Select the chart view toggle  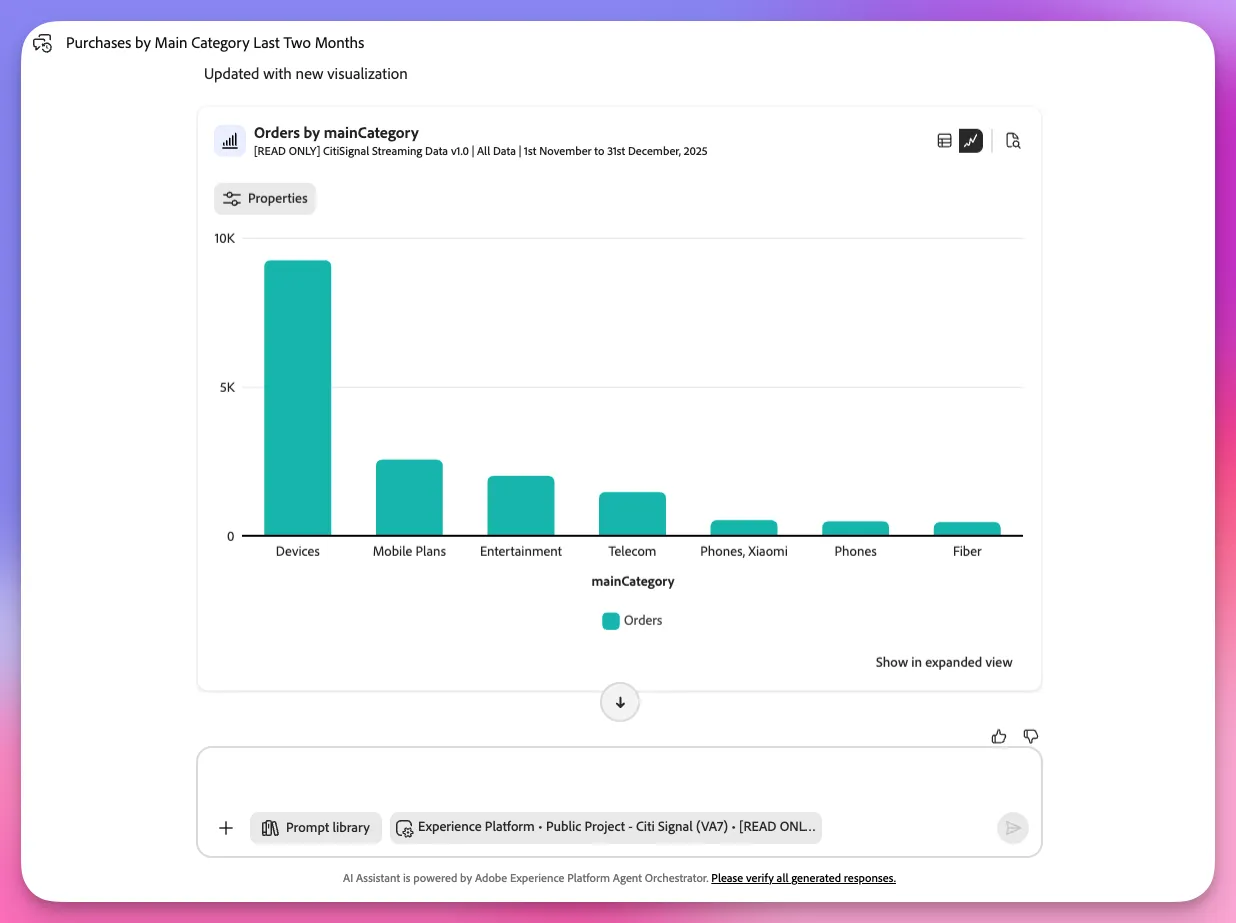click(970, 141)
